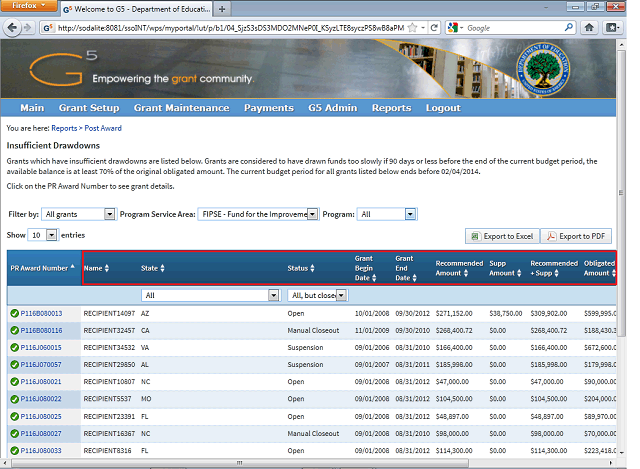Click the horizontal scrollbar thumb
The width and height of the screenshot is (640, 469).
point(240,463)
